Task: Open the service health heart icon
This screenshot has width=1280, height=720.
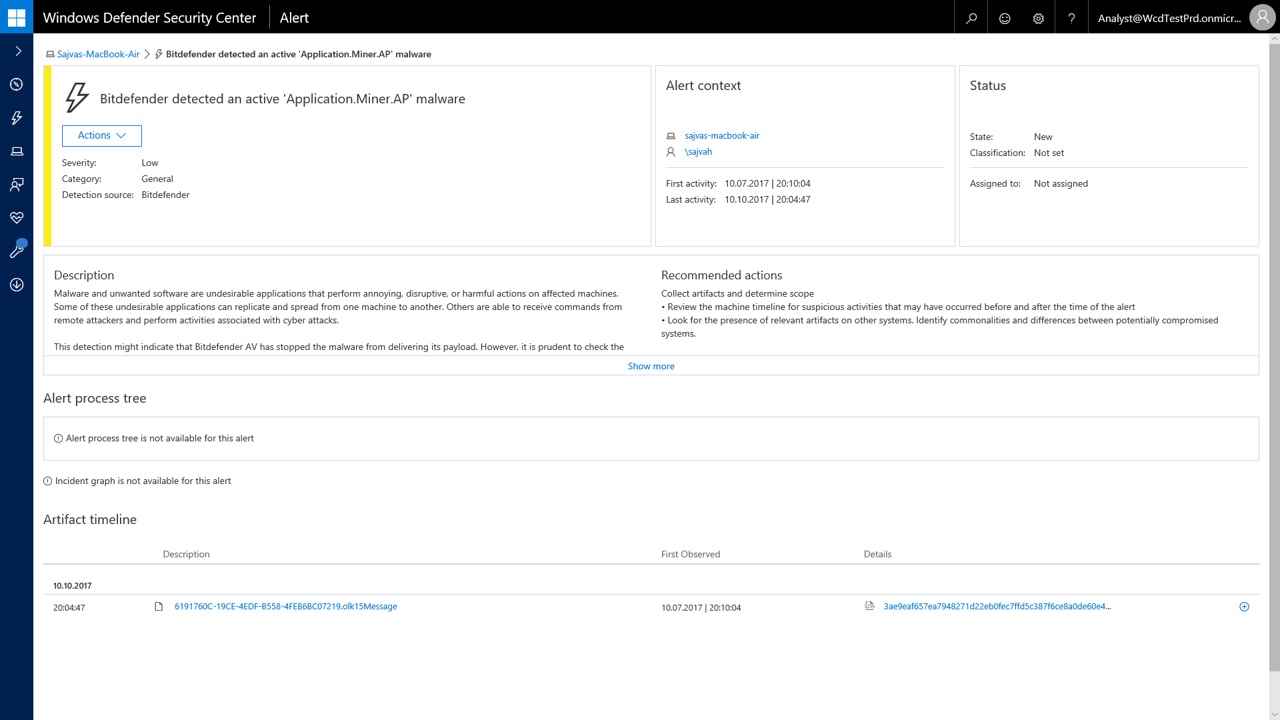Action: tap(16, 217)
